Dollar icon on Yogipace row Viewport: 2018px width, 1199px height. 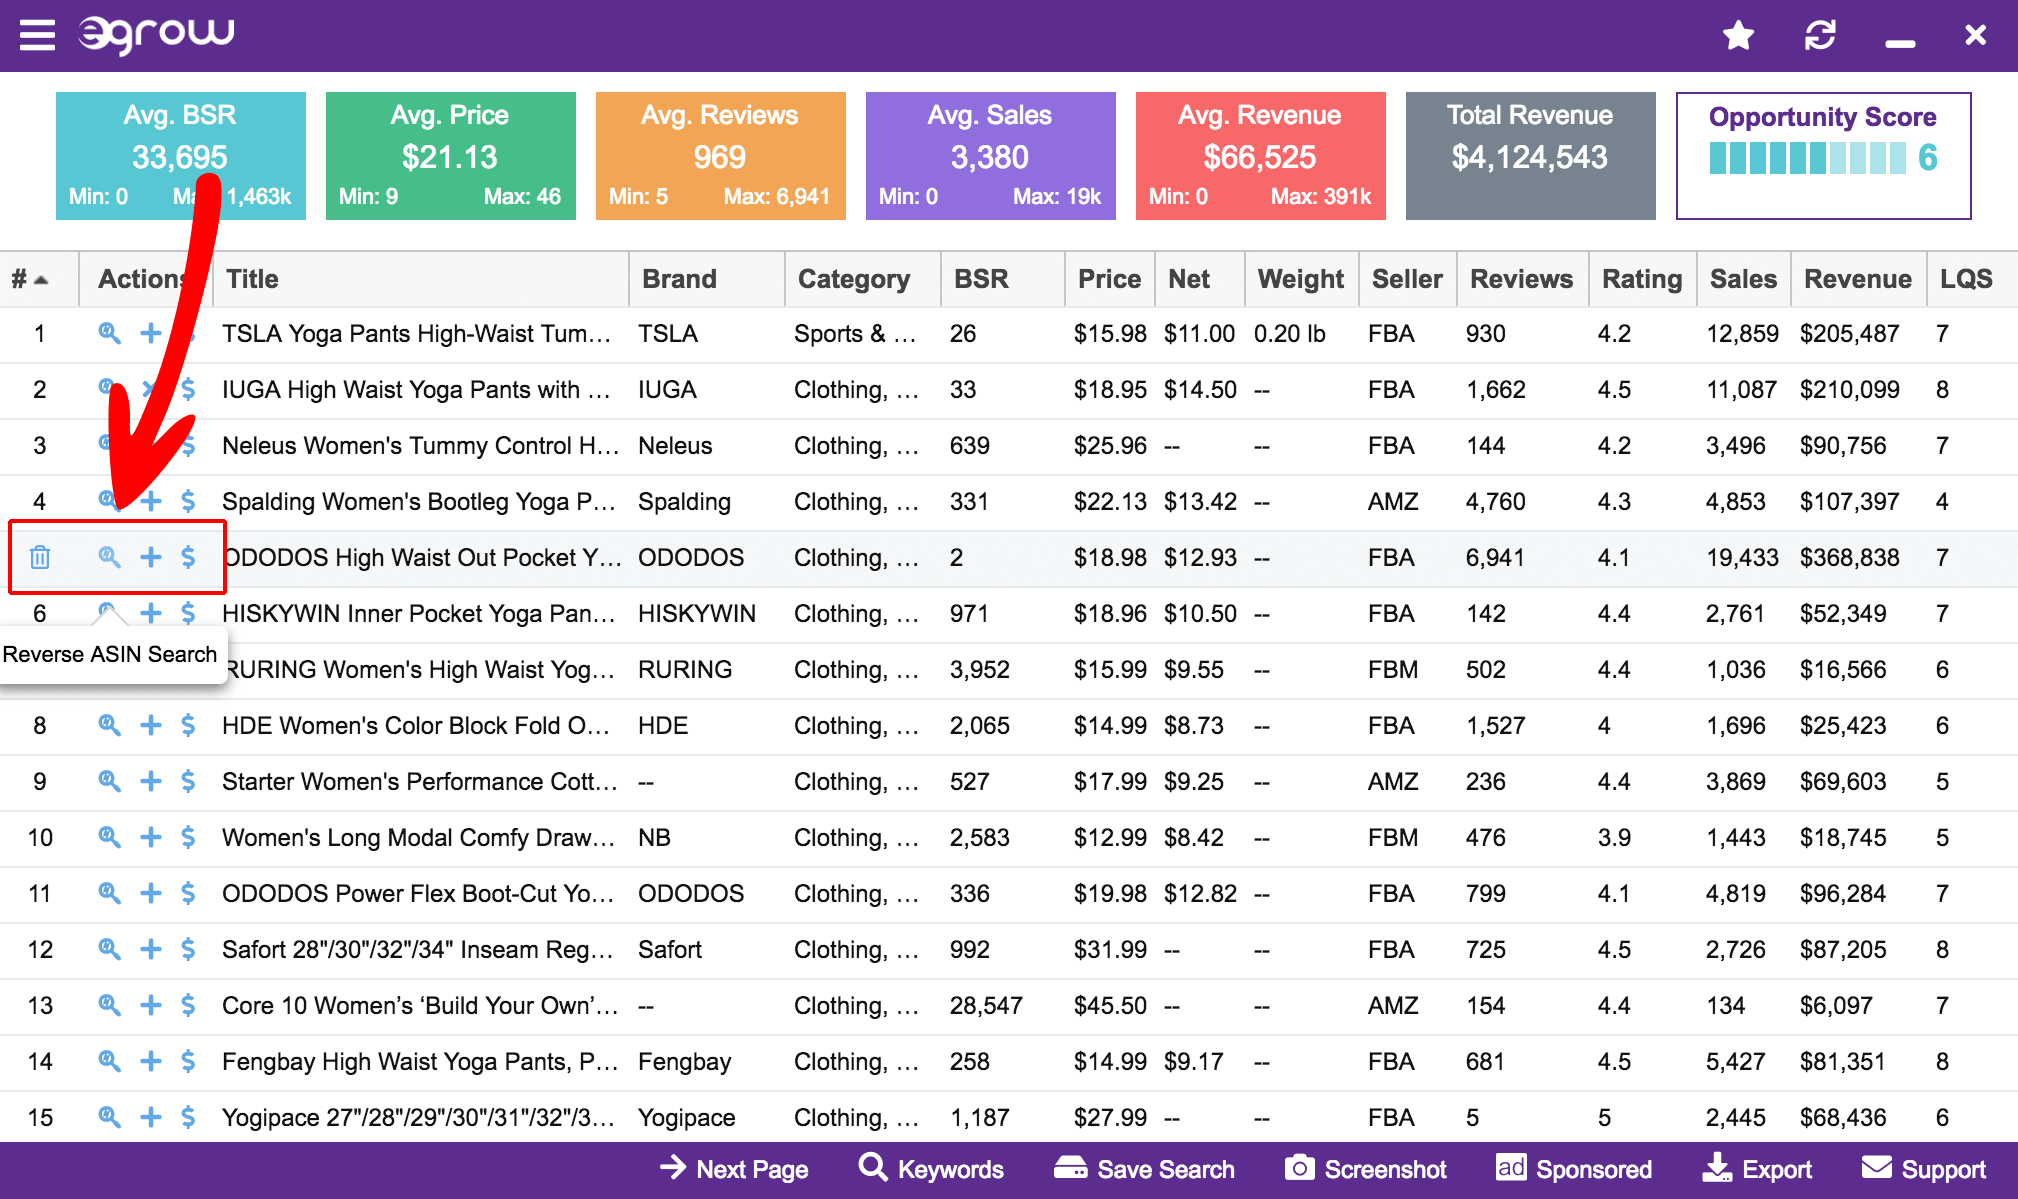click(188, 1117)
